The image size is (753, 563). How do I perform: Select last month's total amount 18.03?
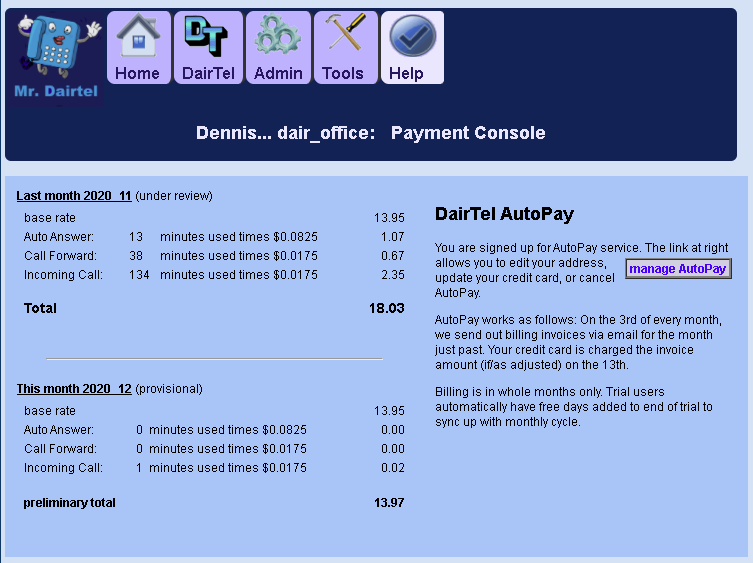coord(386,309)
